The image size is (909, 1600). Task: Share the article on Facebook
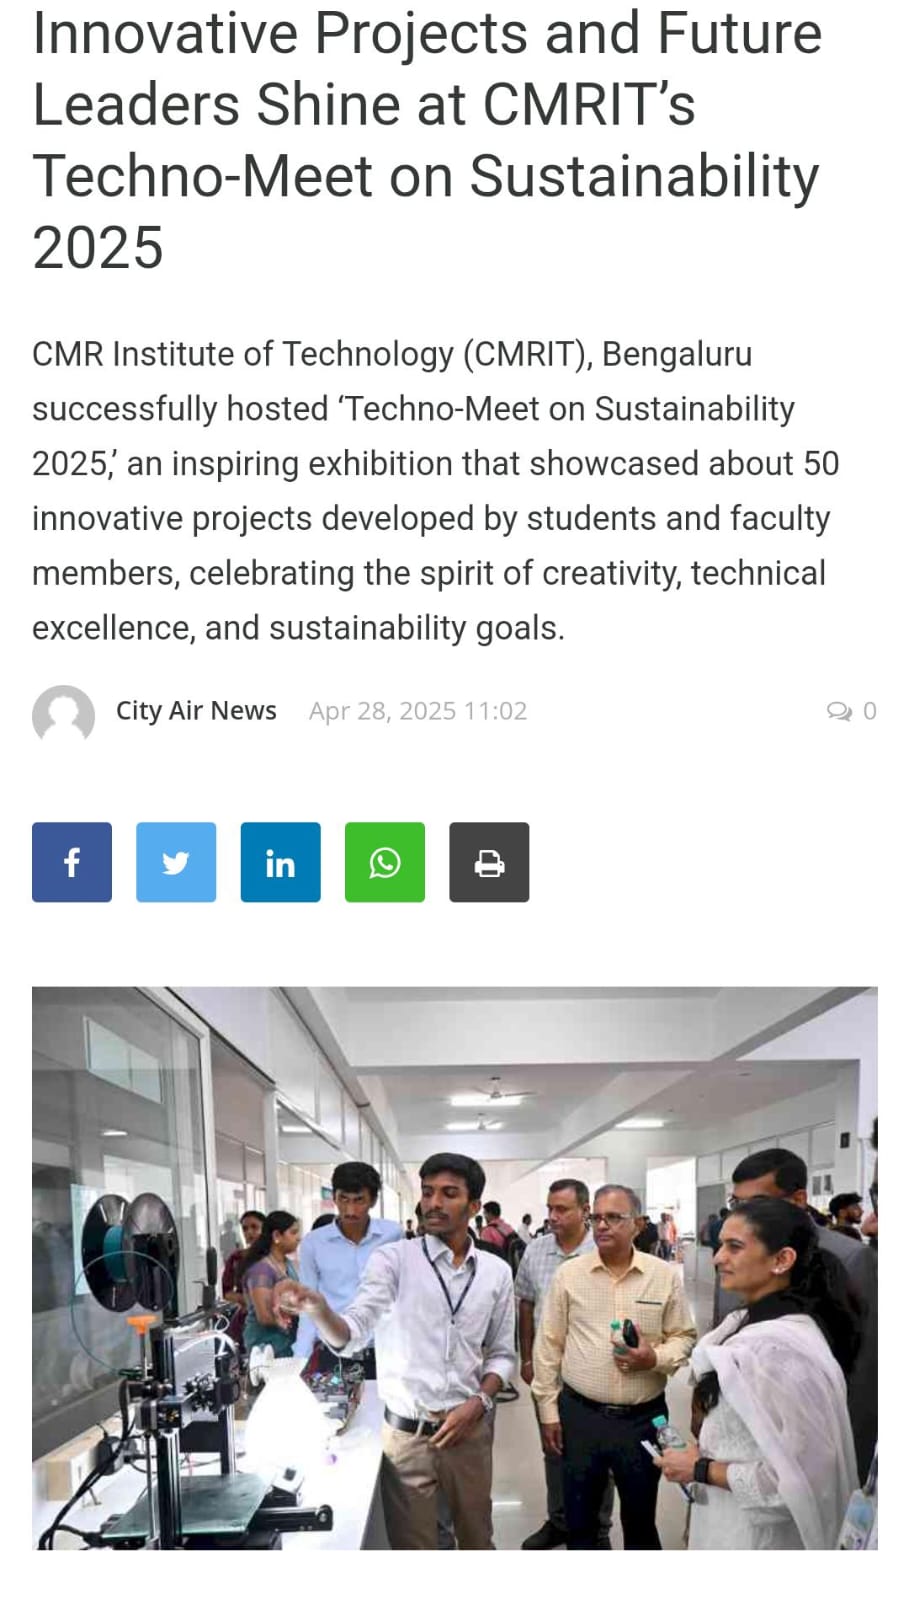pyautogui.click(x=72, y=862)
